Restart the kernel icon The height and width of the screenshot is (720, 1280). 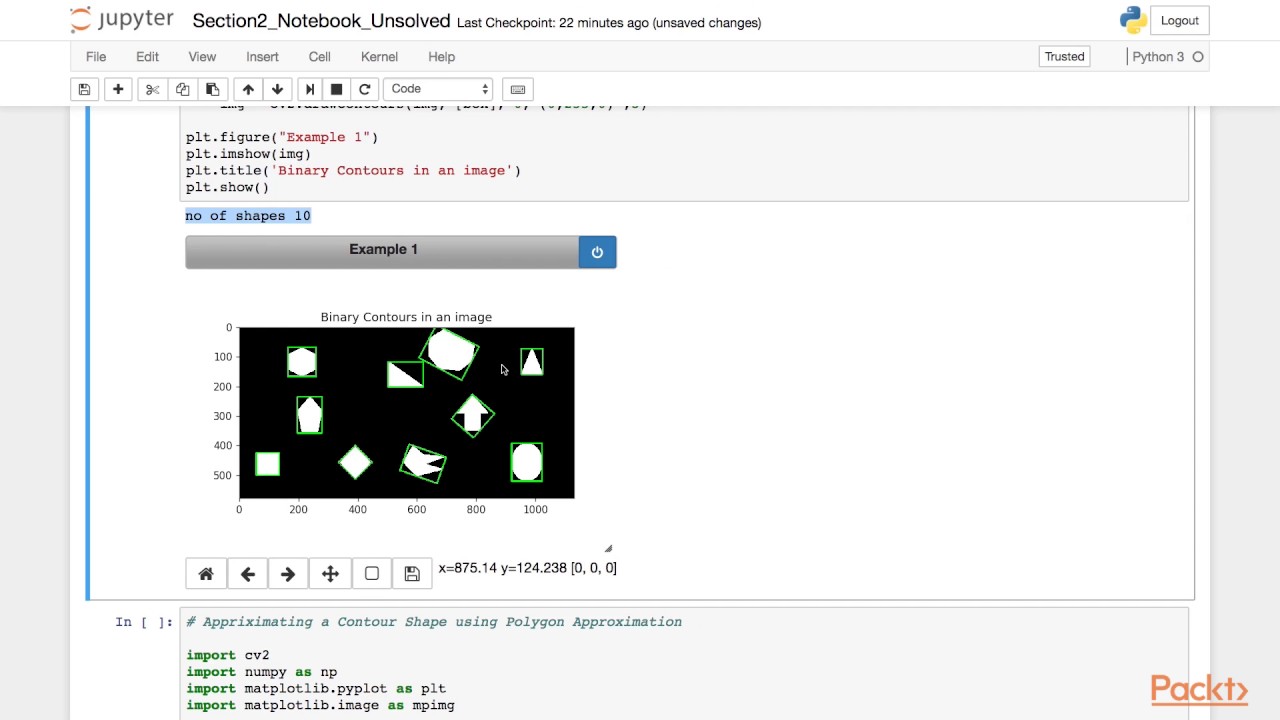(365, 89)
